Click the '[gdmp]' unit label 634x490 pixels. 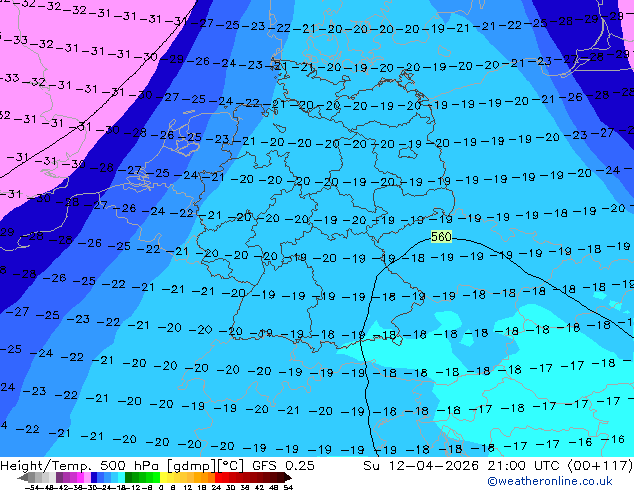click(x=192, y=466)
